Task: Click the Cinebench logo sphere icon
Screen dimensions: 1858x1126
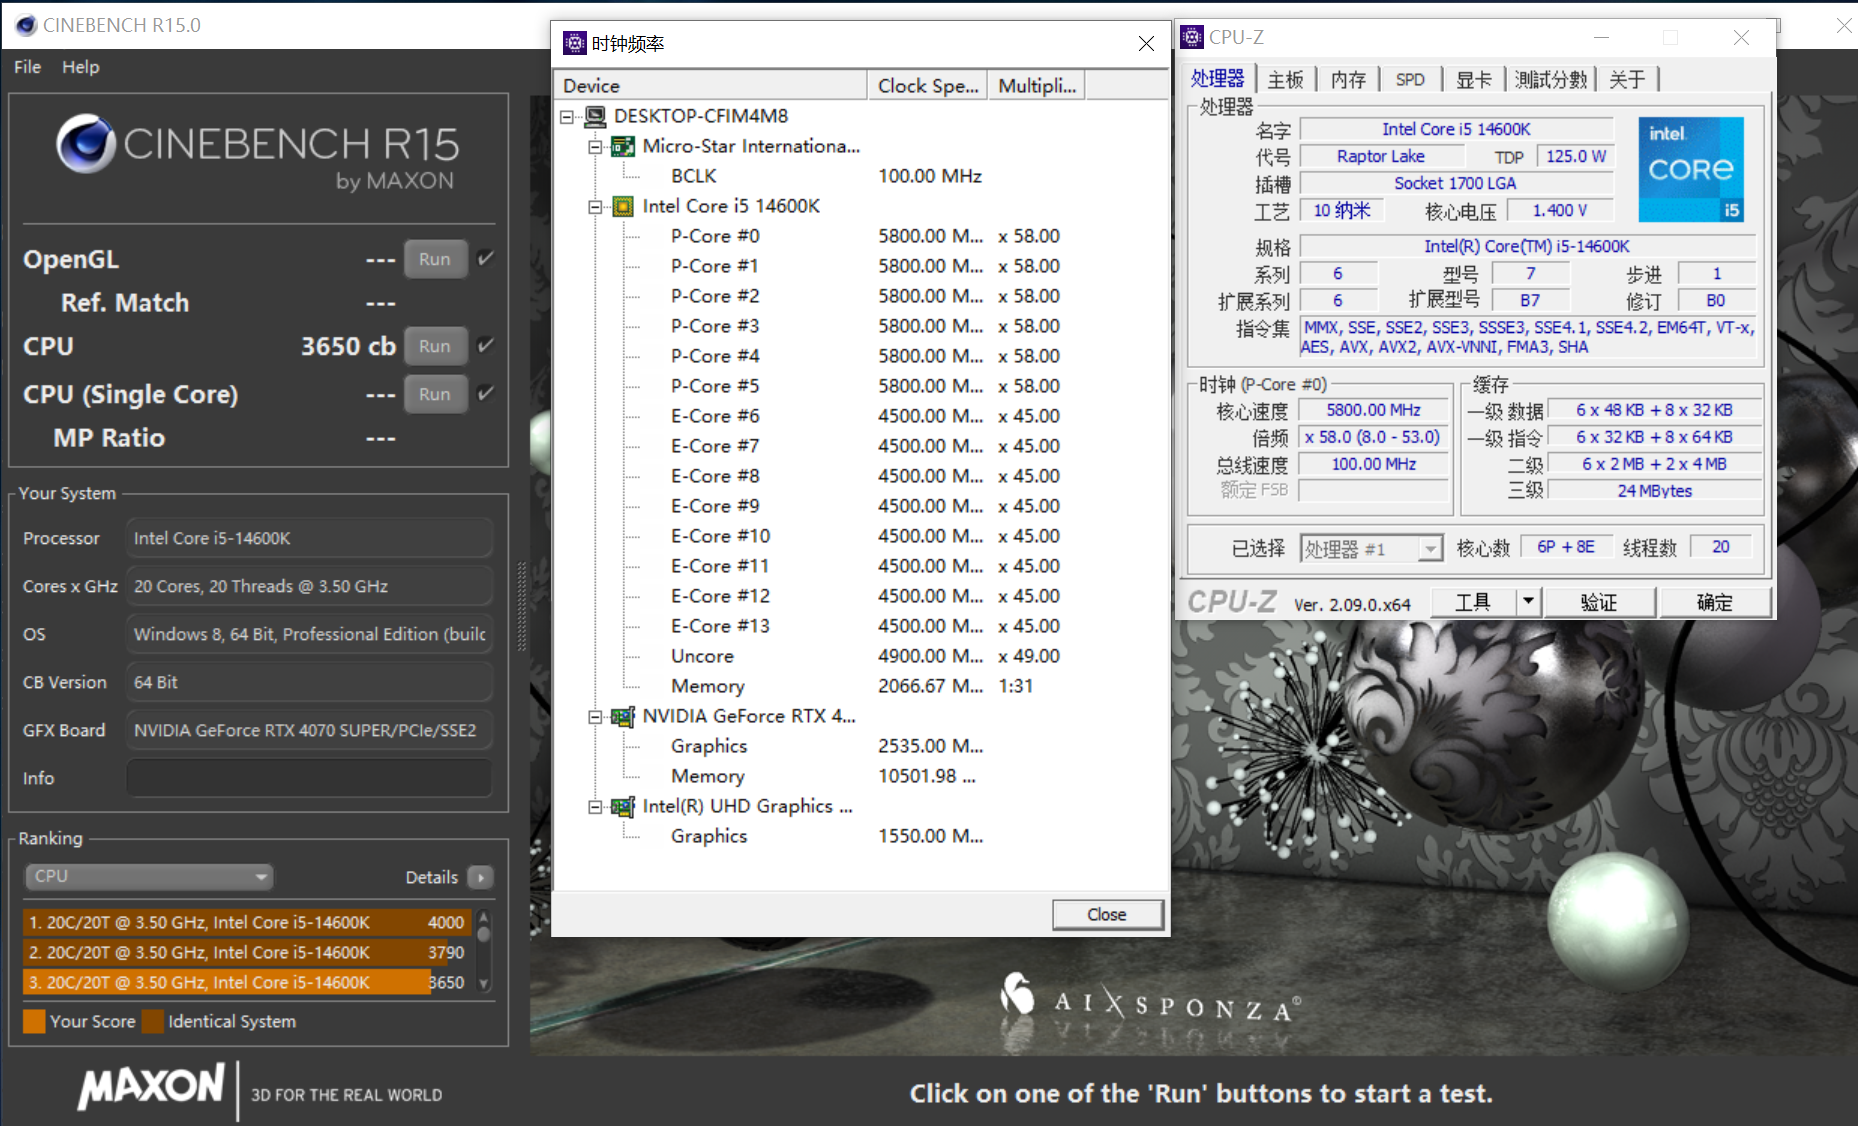Action: pyautogui.click(x=85, y=144)
